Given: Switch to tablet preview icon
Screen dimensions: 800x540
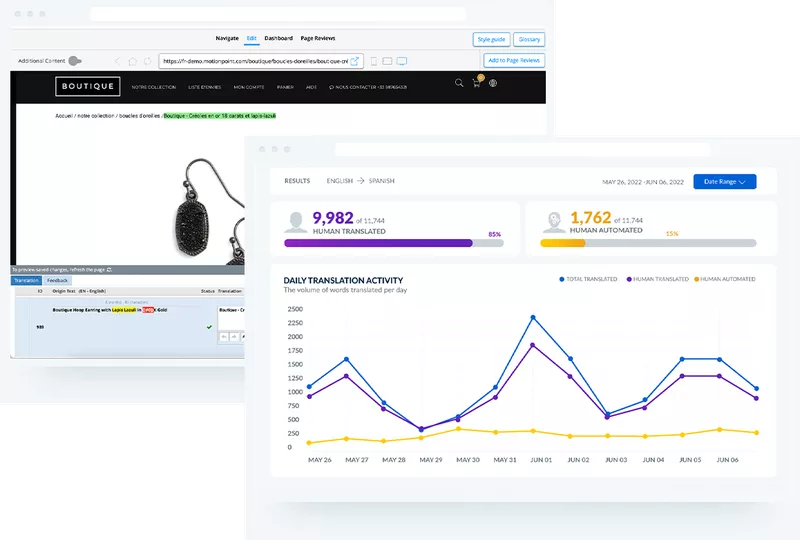Looking at the screenshot, I should pyautogui.click(x=387, y=61).
